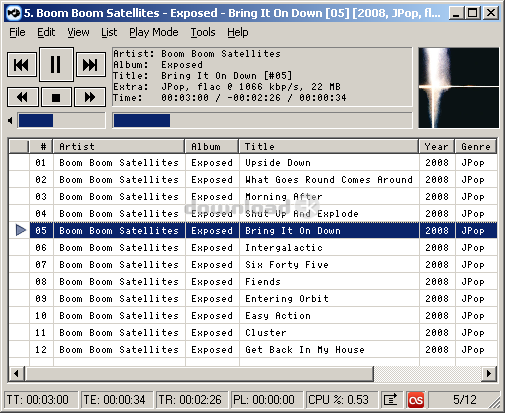
Task: Pause the current playback
Action: point(56,64)
